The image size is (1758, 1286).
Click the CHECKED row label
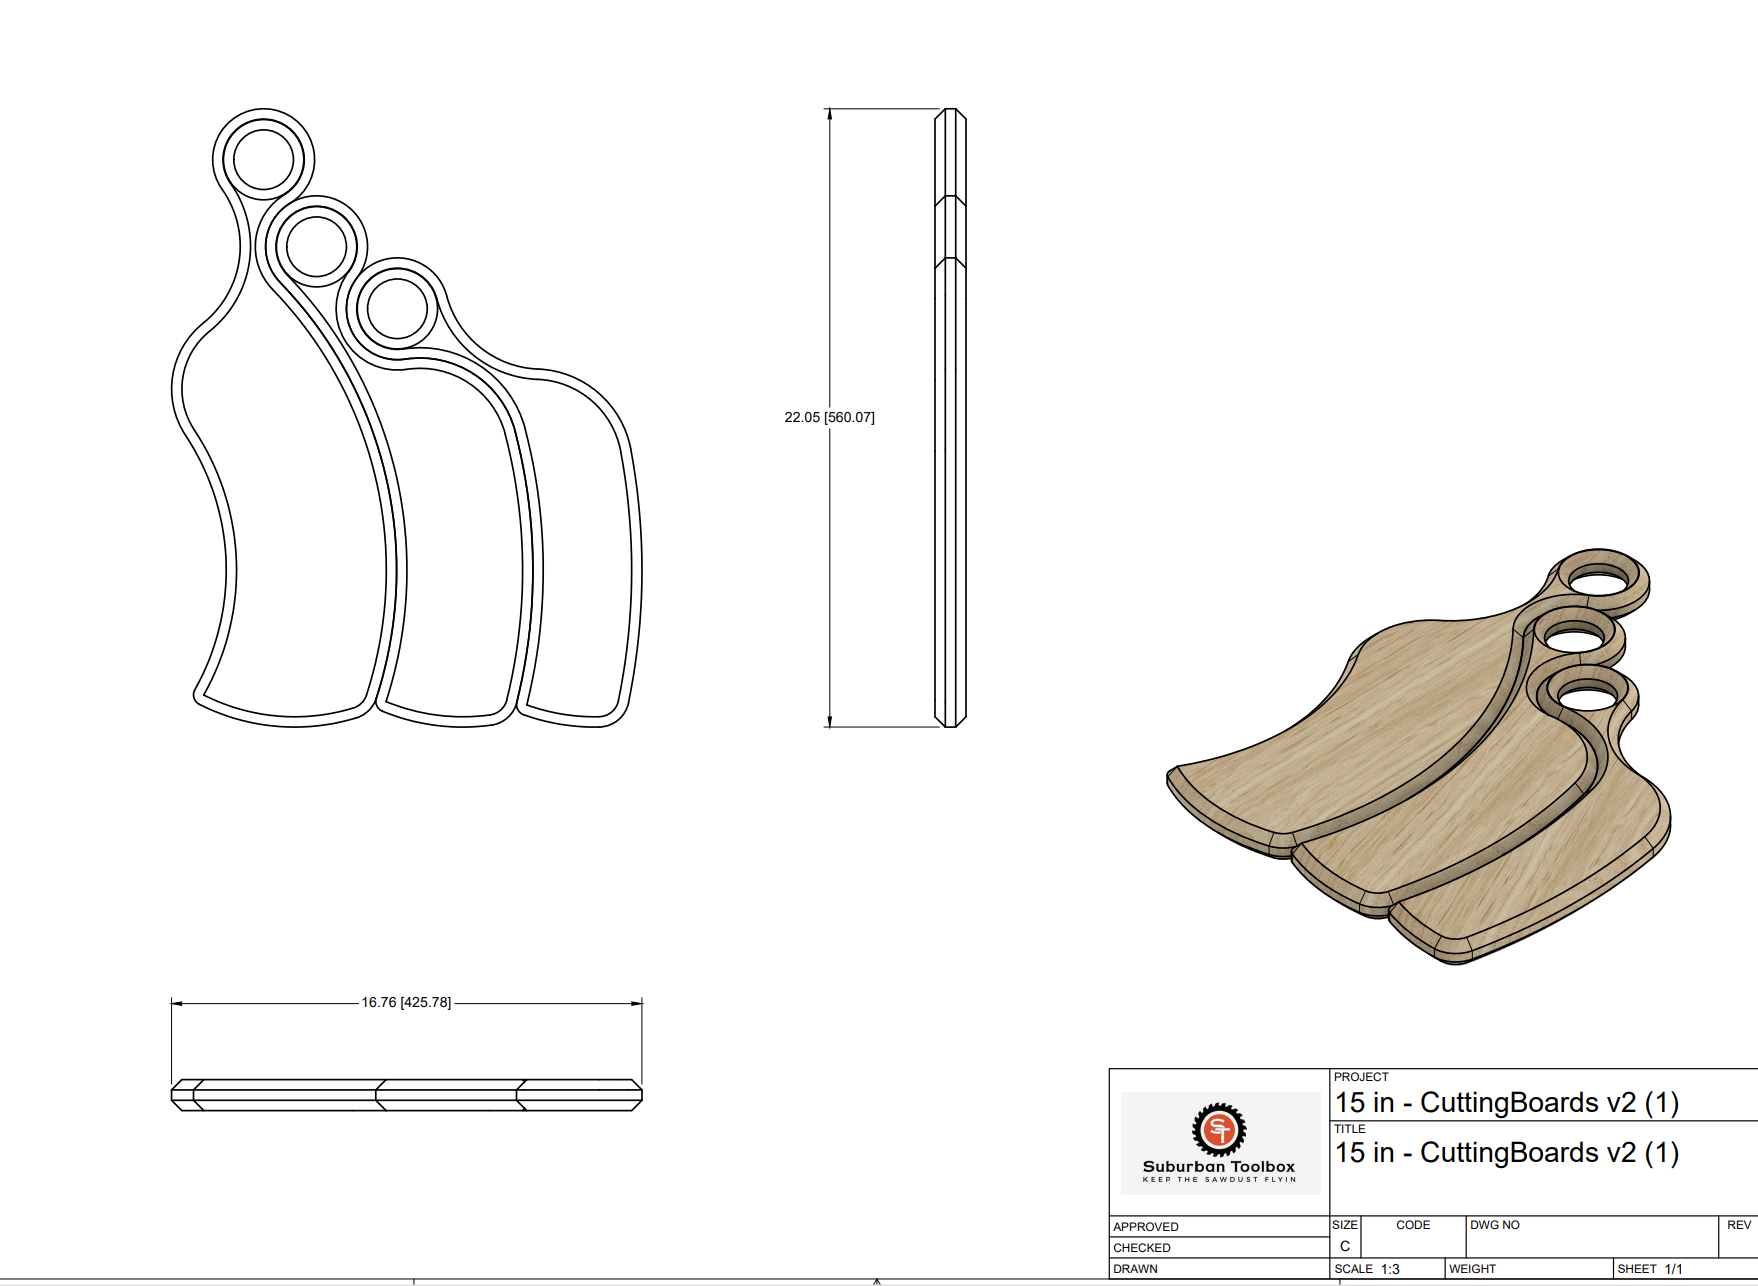pyautogui.click(x=1142, y=1248)
